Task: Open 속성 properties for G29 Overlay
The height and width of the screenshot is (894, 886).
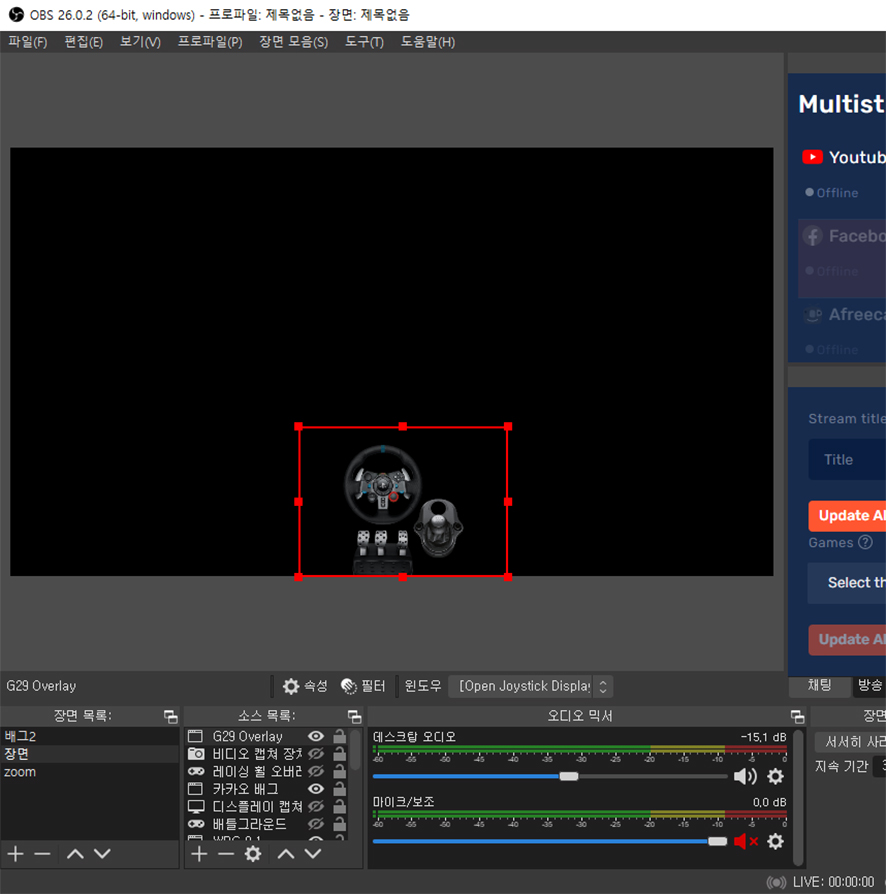Action: coord(305,686)
